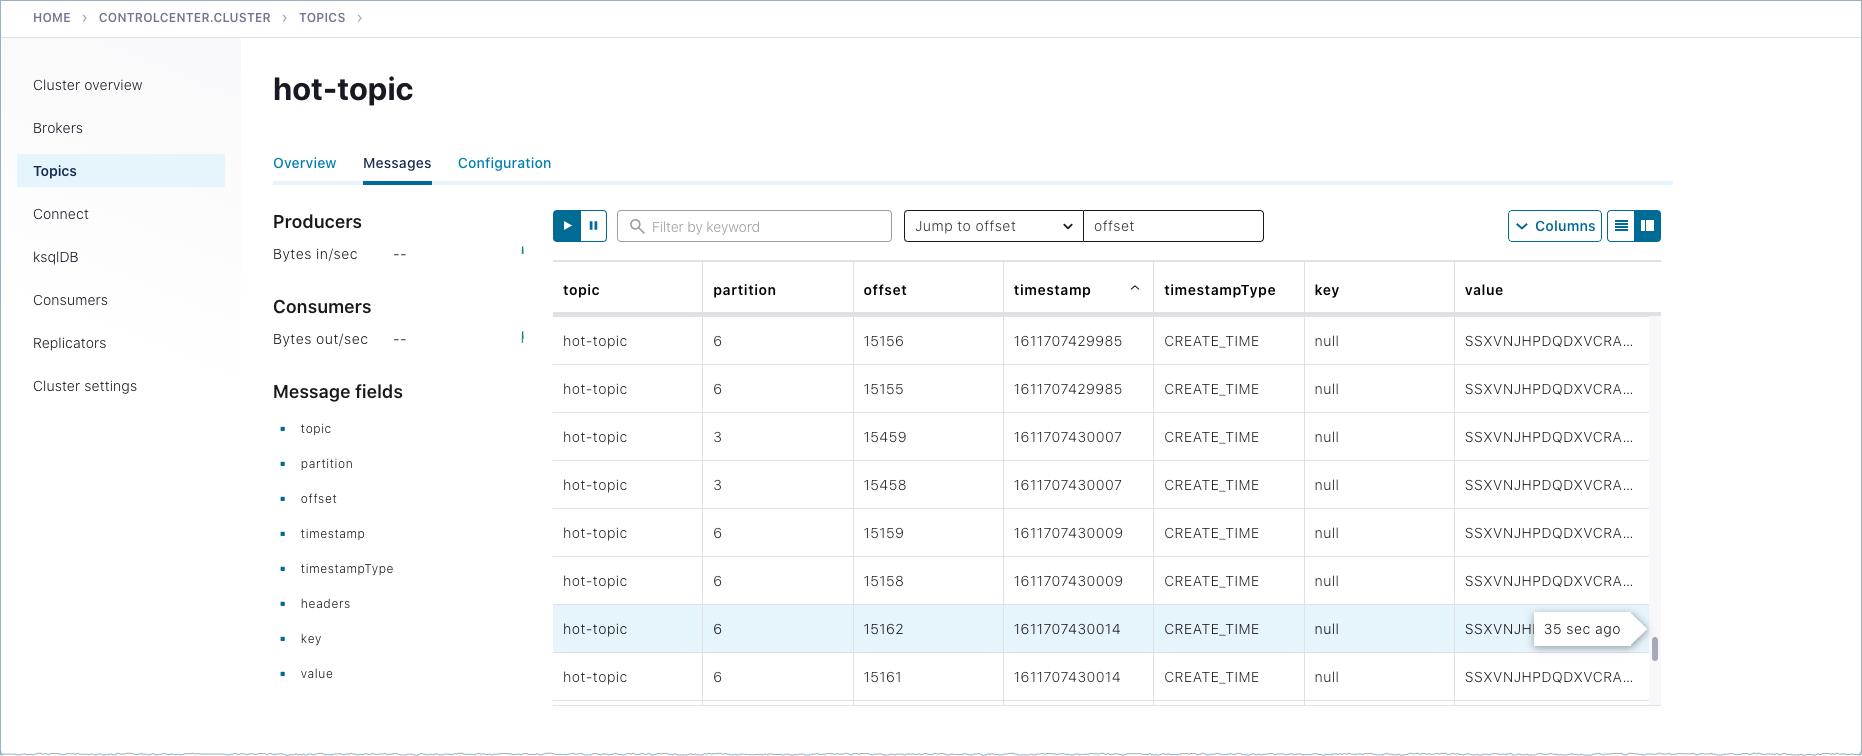
Task: Pause the message stream
Action: (593, 226)
